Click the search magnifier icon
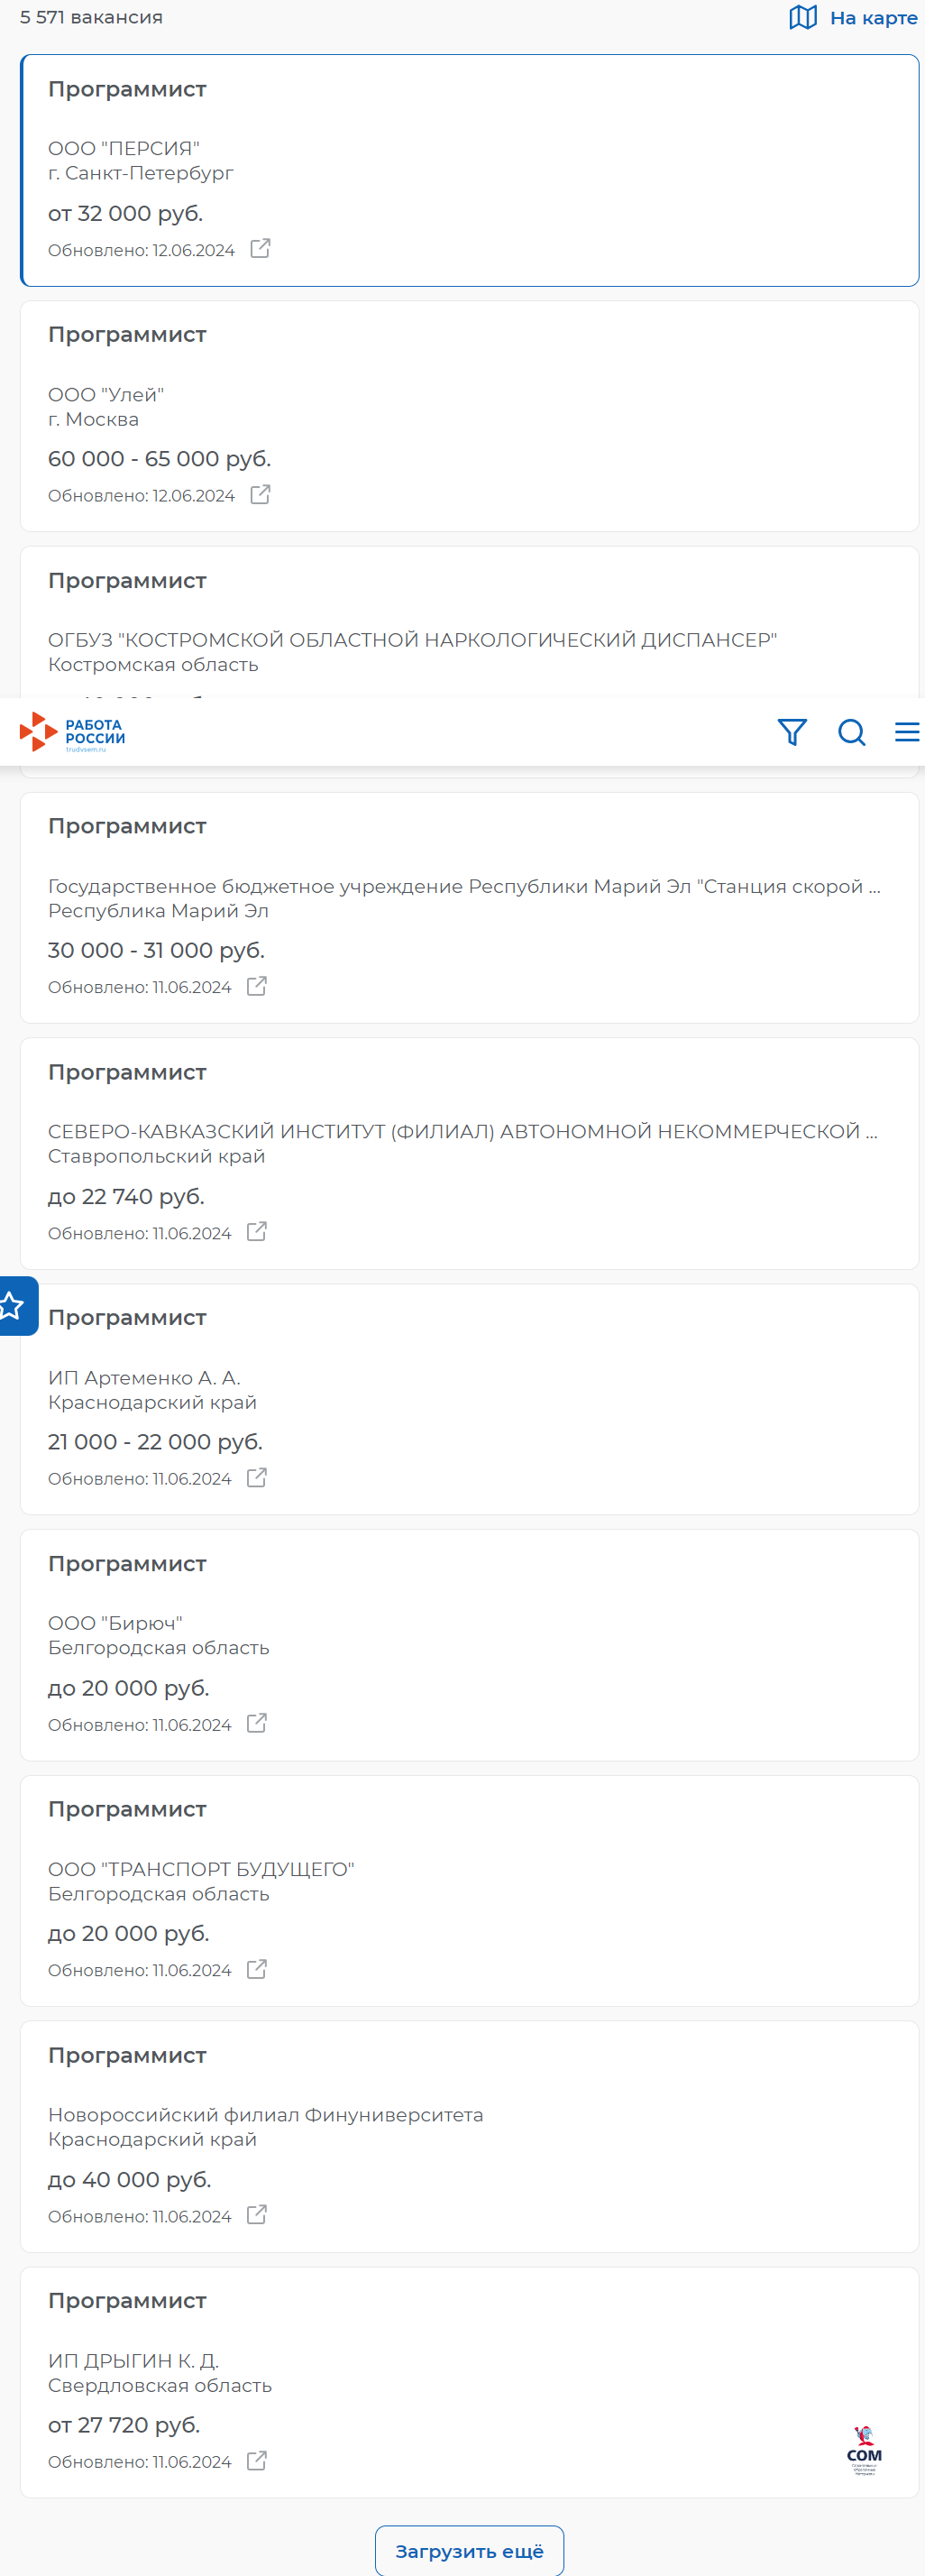925x2576 pixels. point(851,732)
